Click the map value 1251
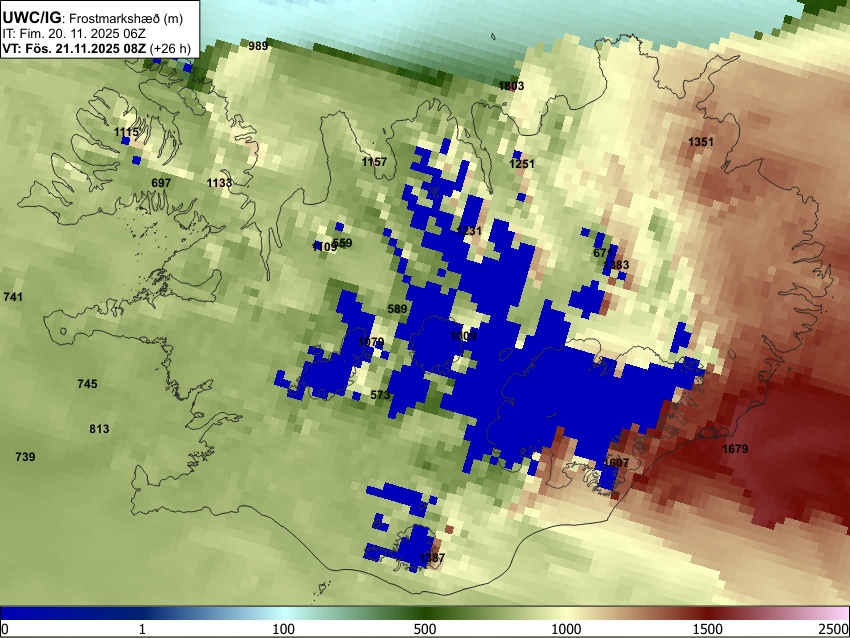 [522, 164]
